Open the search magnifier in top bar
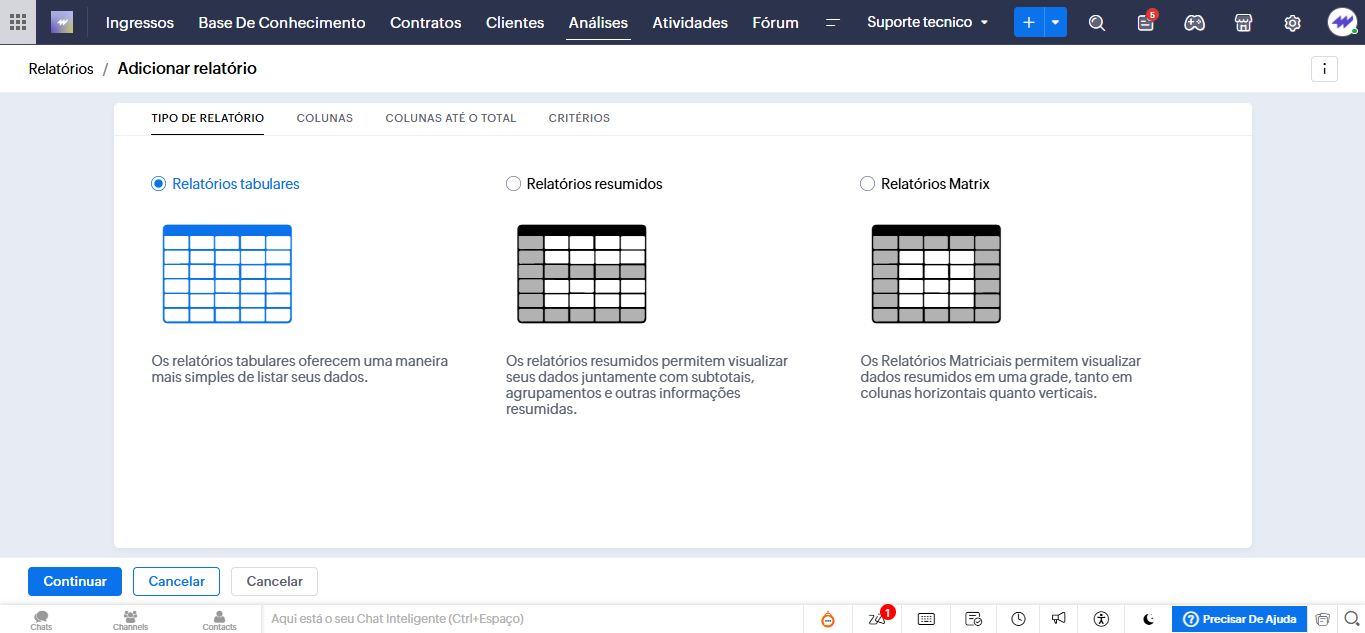 [1097, 23]
